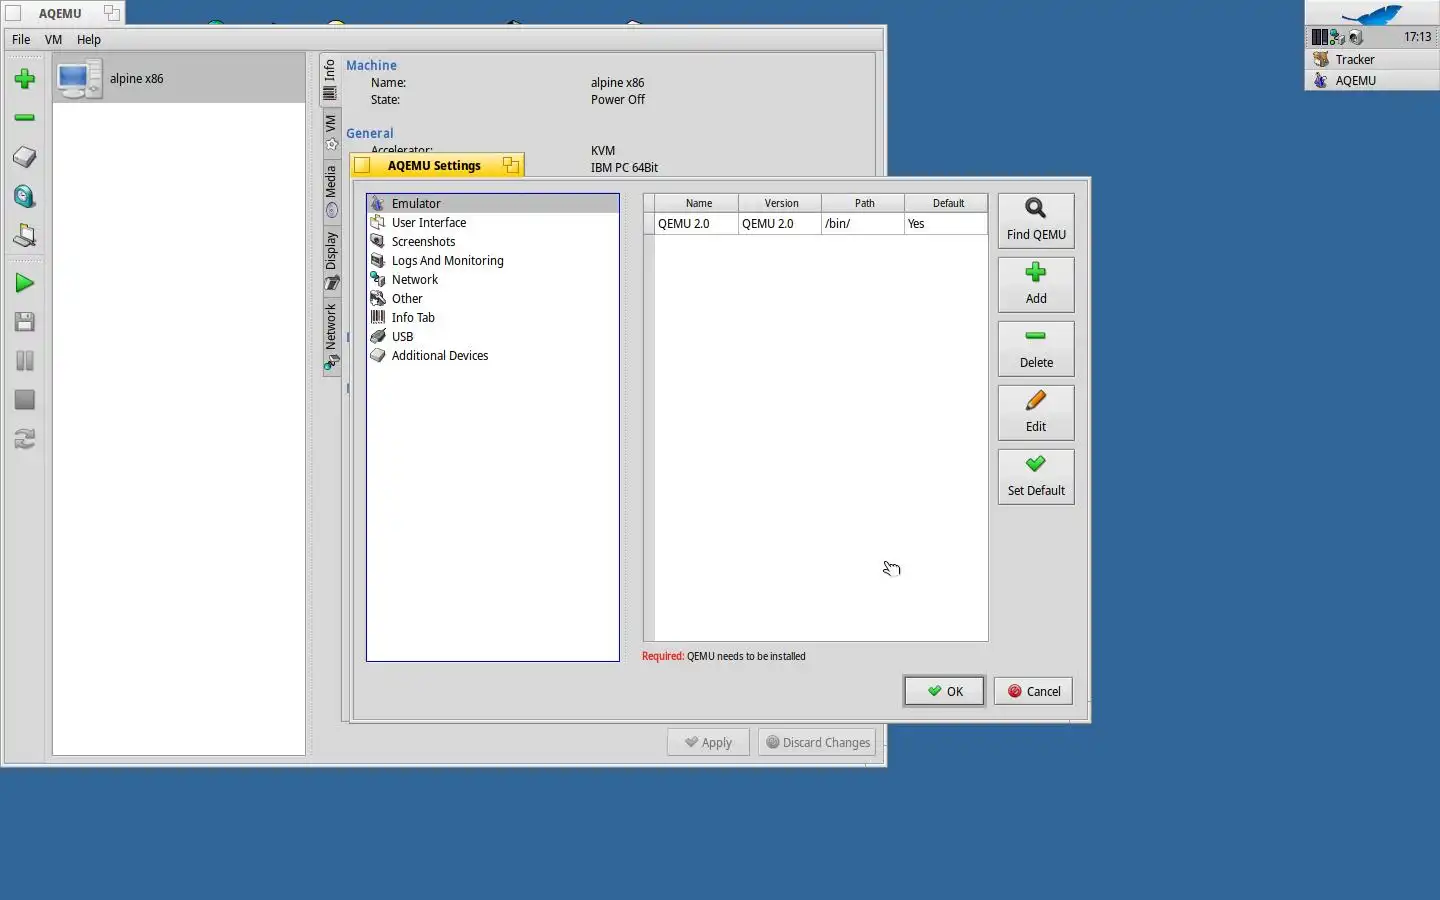Click the volume speaker tray icon
This screenshot has width=1440, height=900.
(1356, 37)
